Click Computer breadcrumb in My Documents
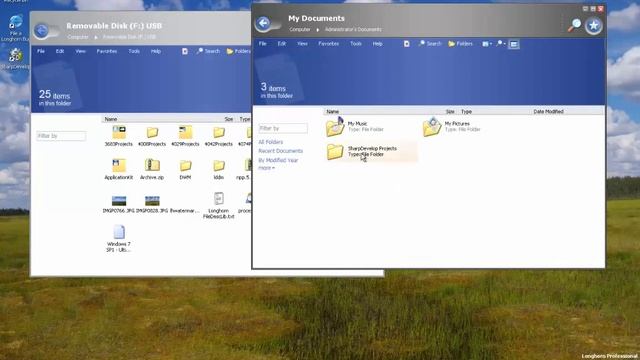The height and width of the screenshot is (360, 640). point(300,29)
